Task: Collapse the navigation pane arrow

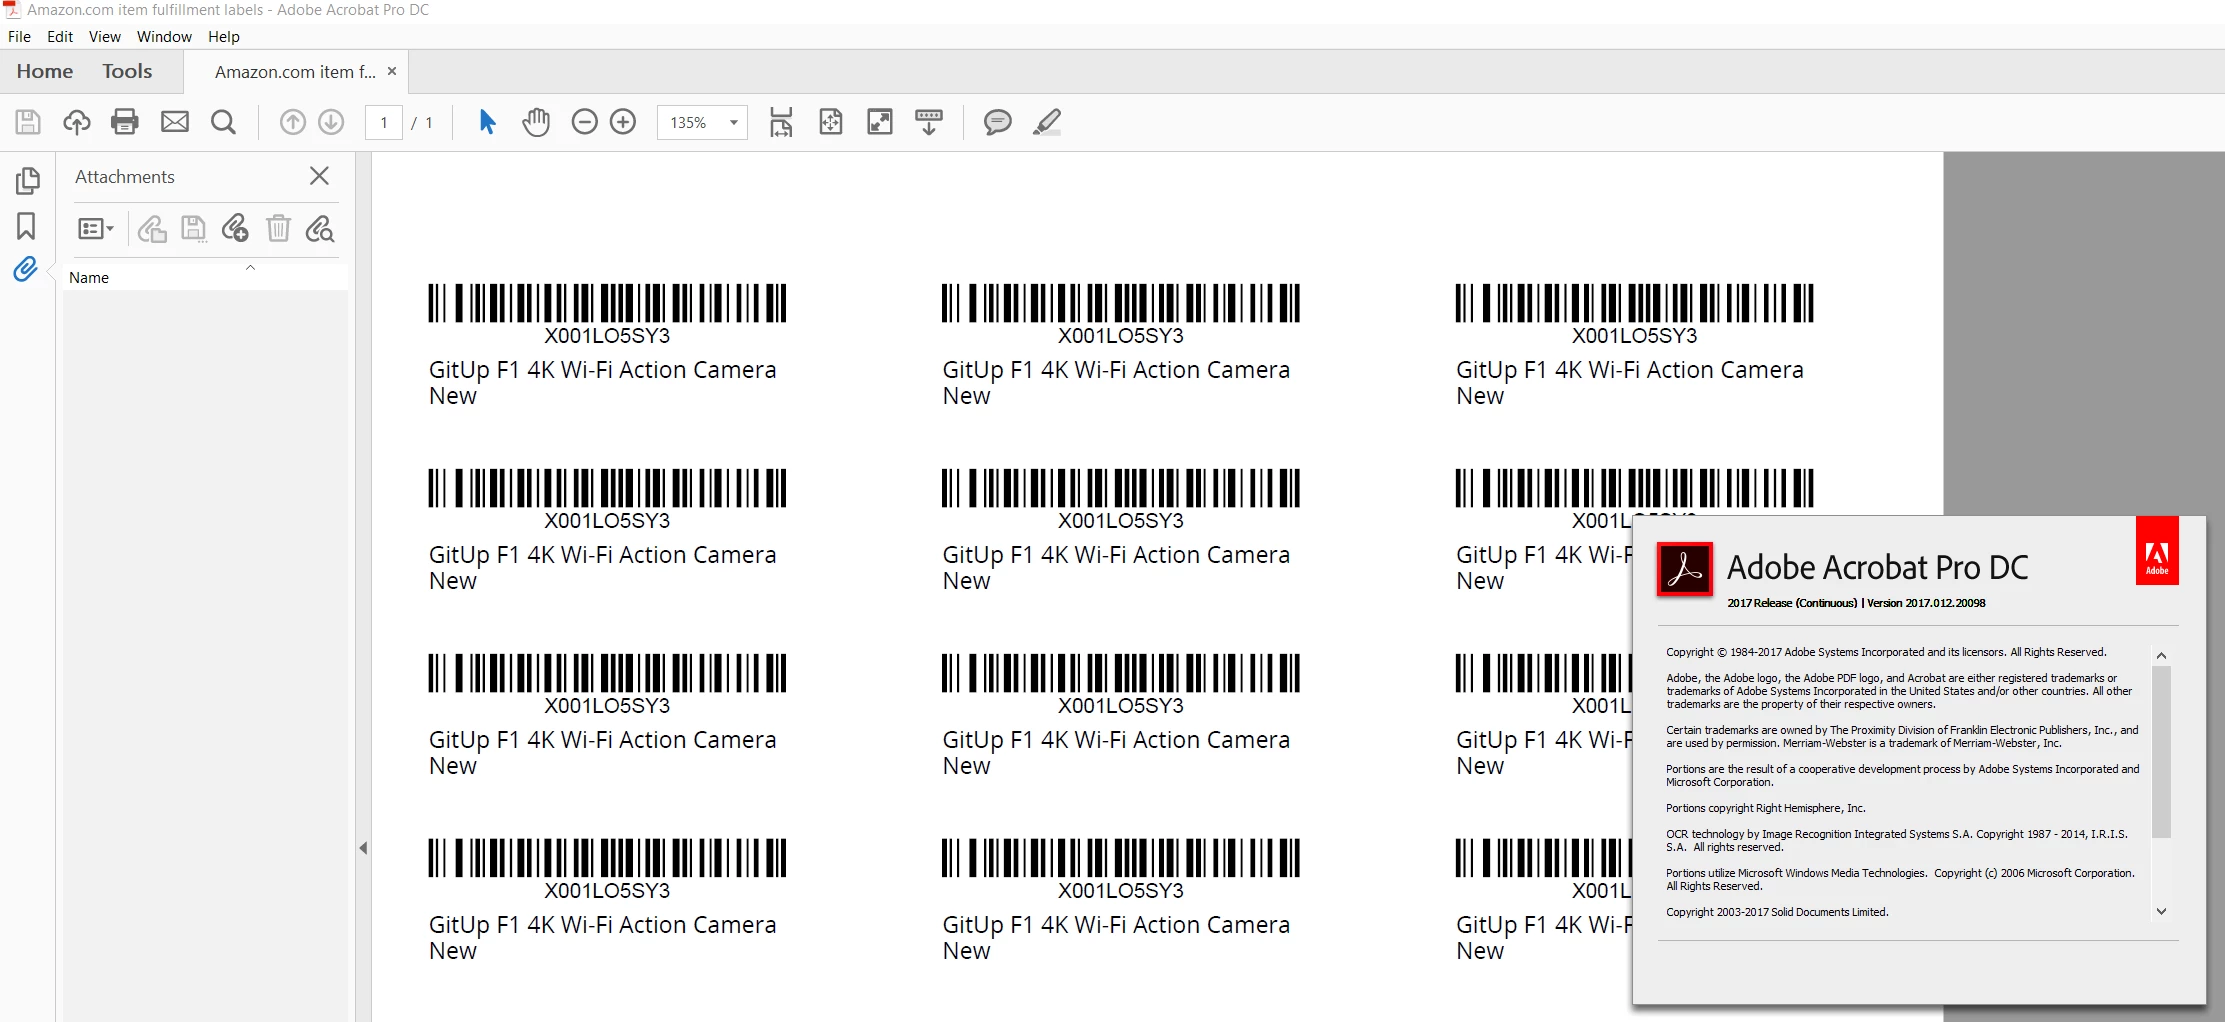Action: [363, 848]
